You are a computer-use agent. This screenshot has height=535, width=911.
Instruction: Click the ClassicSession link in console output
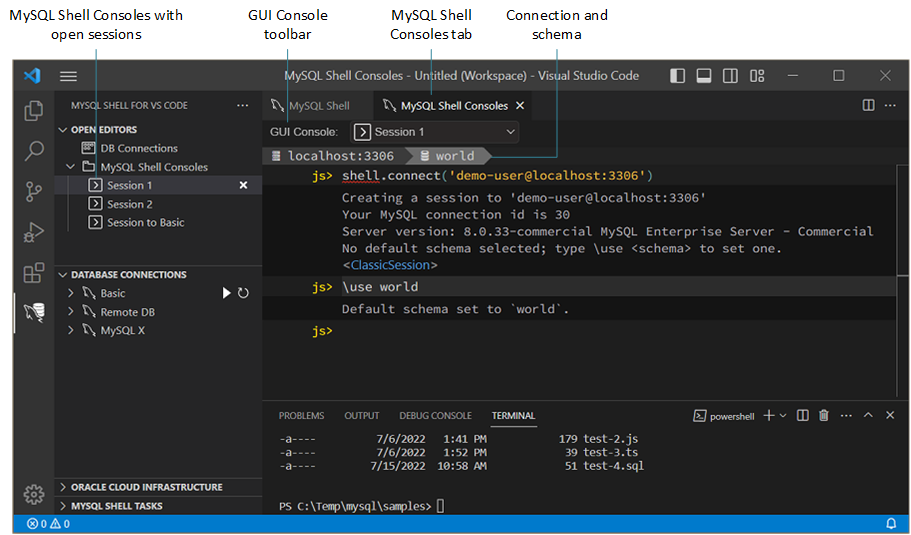tap(390, 265)
